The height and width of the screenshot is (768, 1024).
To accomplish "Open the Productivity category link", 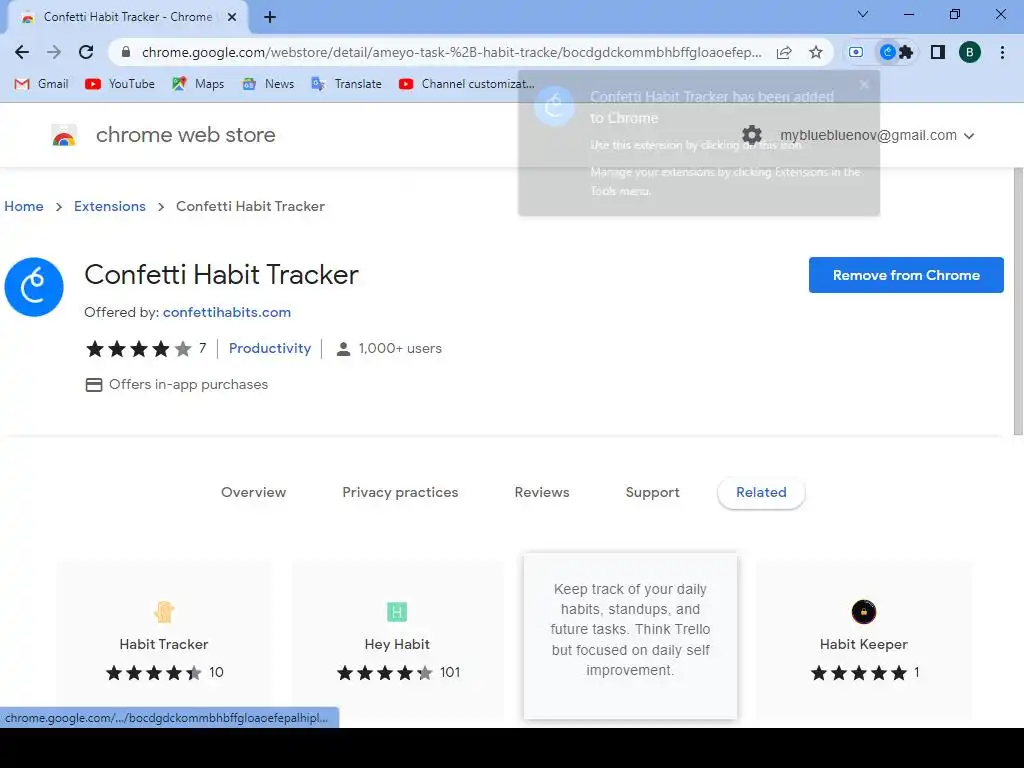I will [x=270, y=348].
